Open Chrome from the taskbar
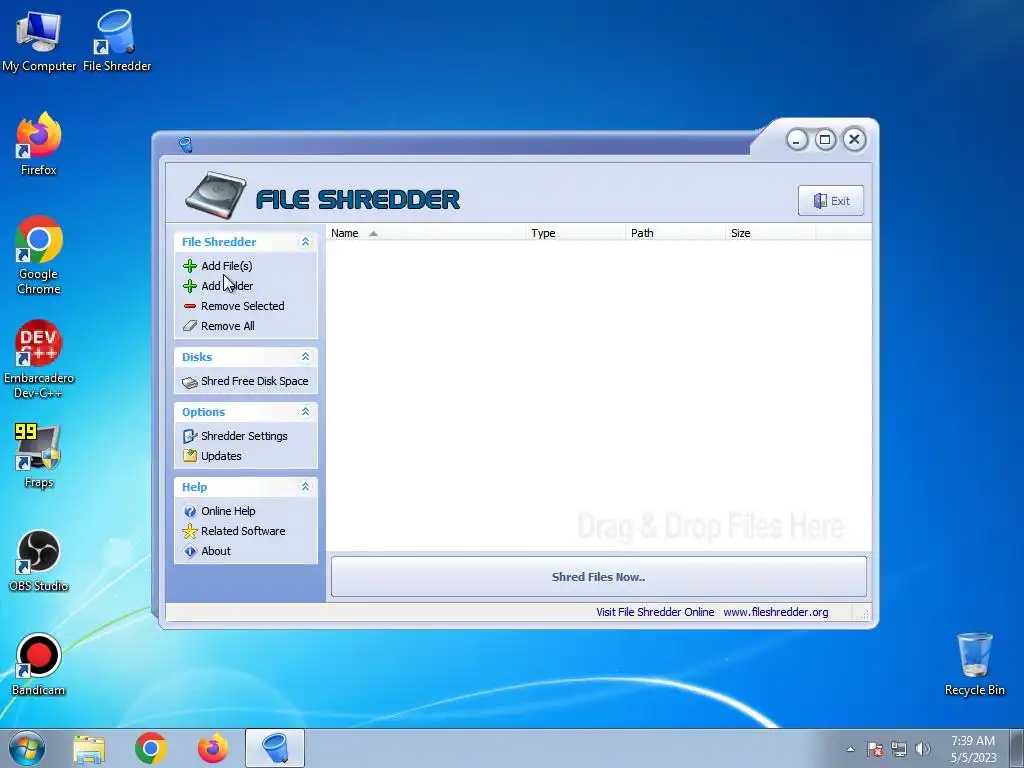Screen dimensions: 1024x768 coord(151,748)
